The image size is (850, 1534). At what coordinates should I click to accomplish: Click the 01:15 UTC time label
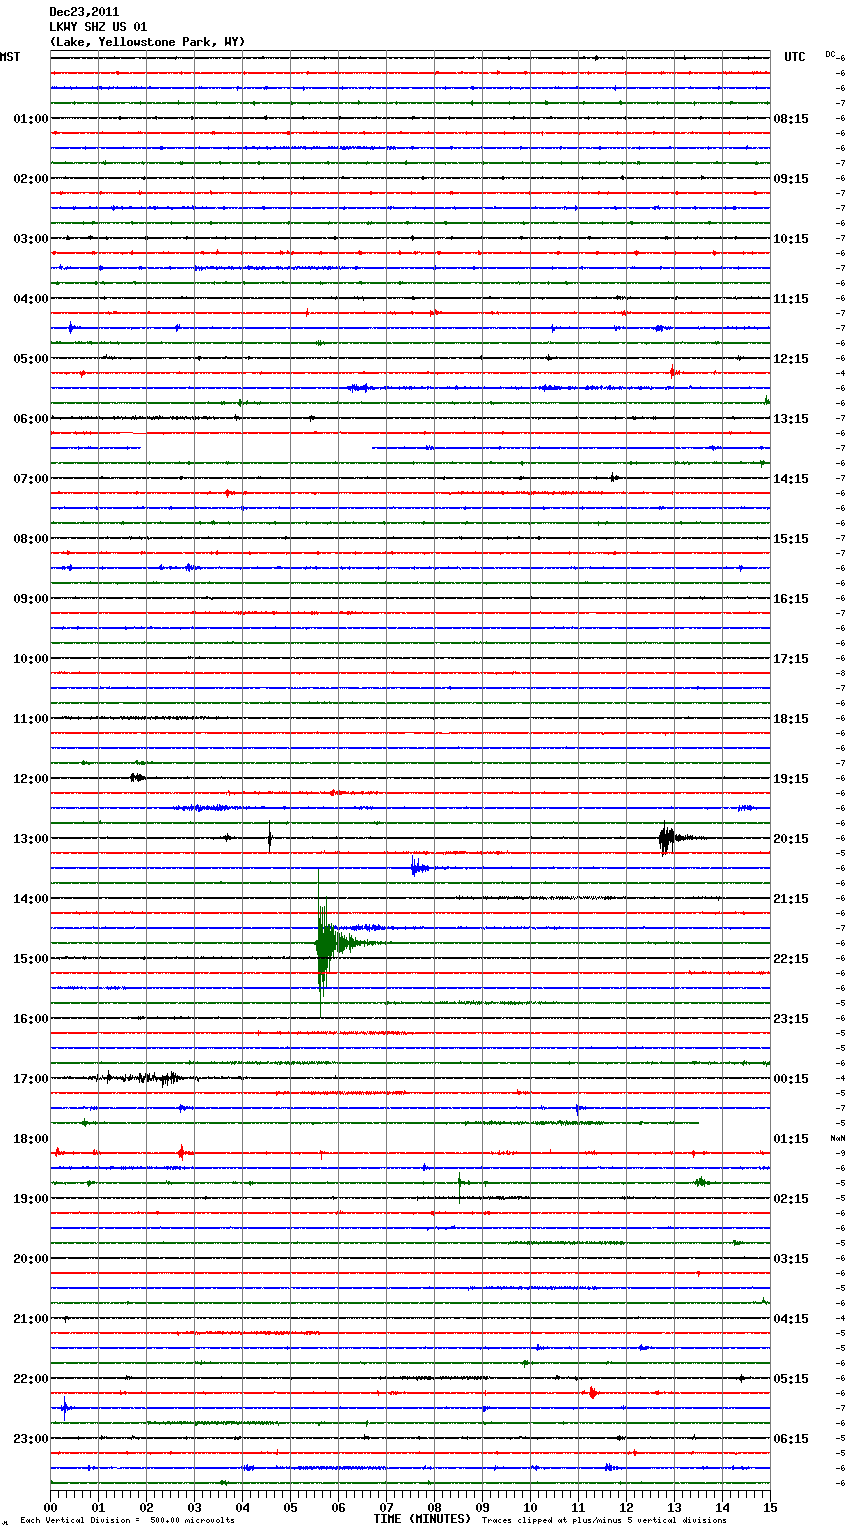pos(791,1139)
